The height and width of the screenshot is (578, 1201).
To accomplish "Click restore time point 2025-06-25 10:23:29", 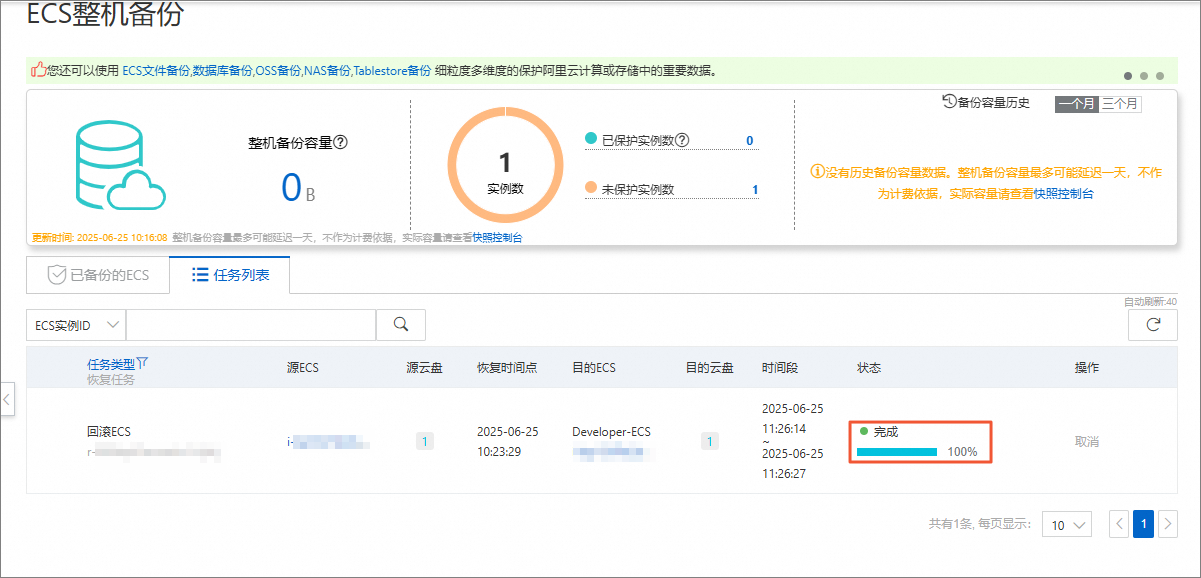I will 508,441.
